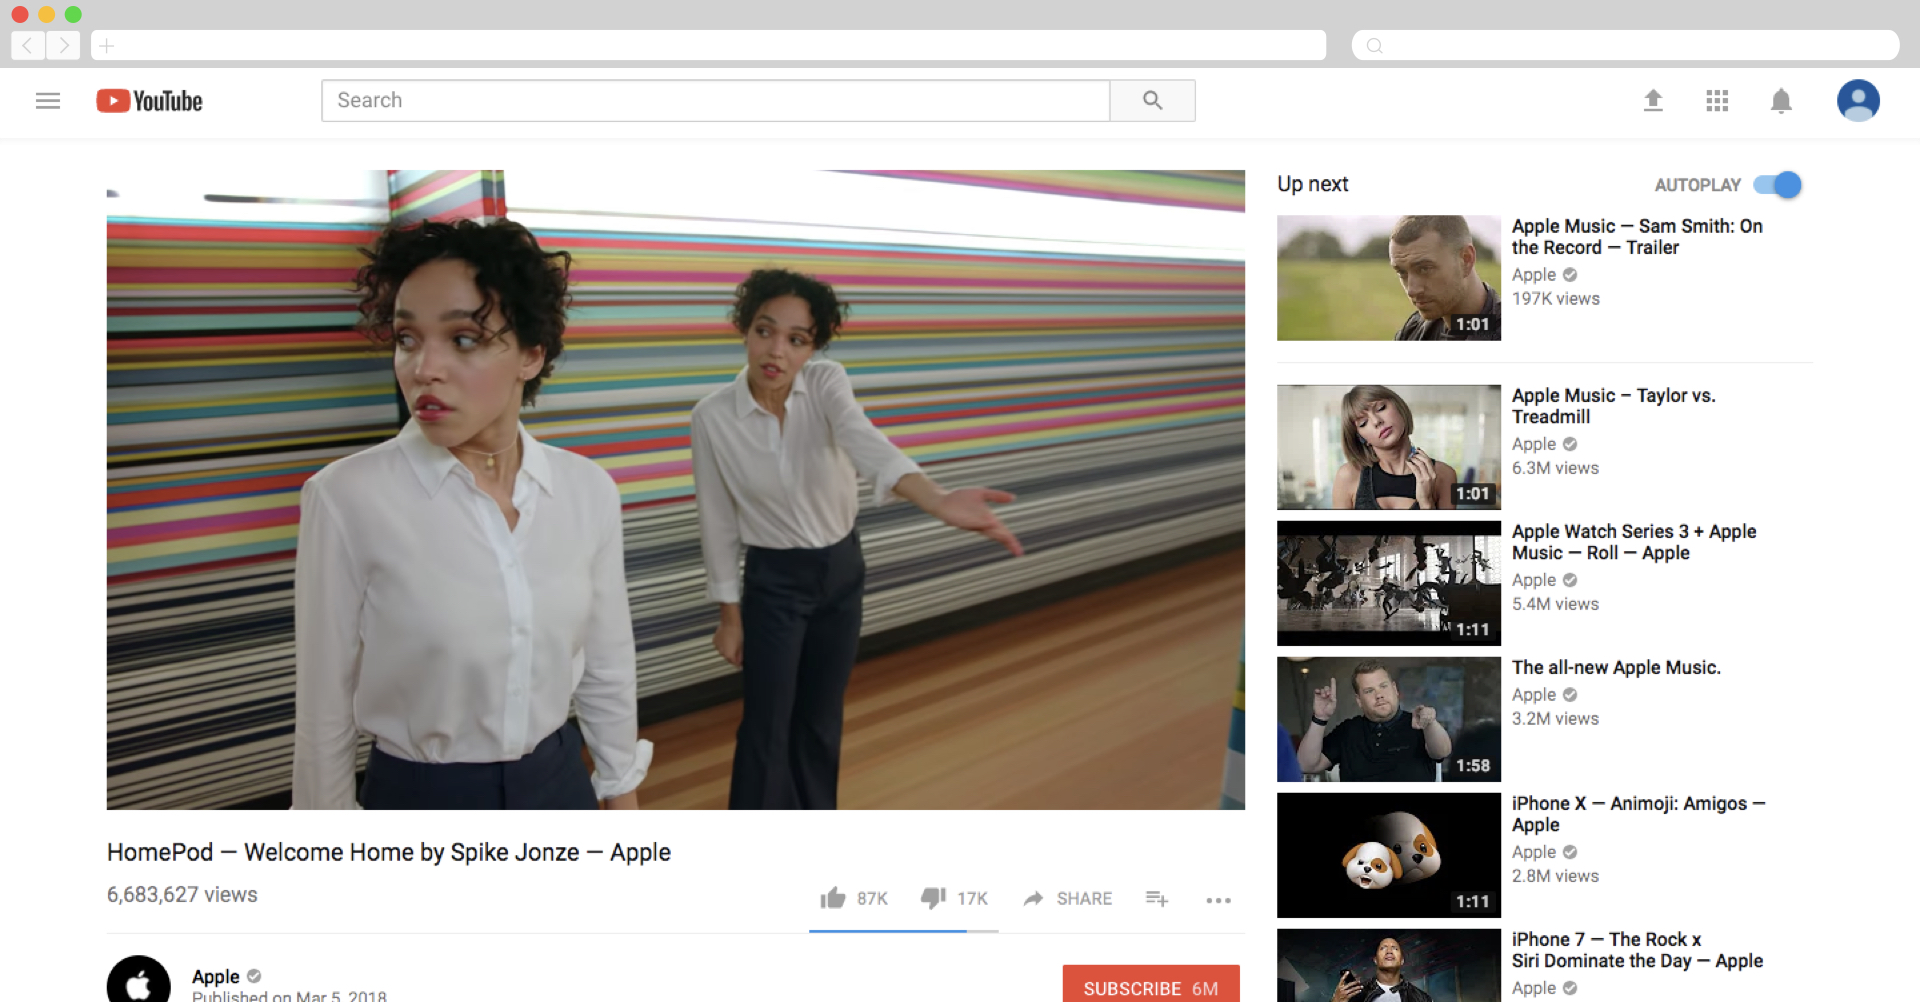The height and width of the screenshot is (1002, 1920).
Task: Dislike the video with the thumbs-down icon
Action: (x=933, y=898)
